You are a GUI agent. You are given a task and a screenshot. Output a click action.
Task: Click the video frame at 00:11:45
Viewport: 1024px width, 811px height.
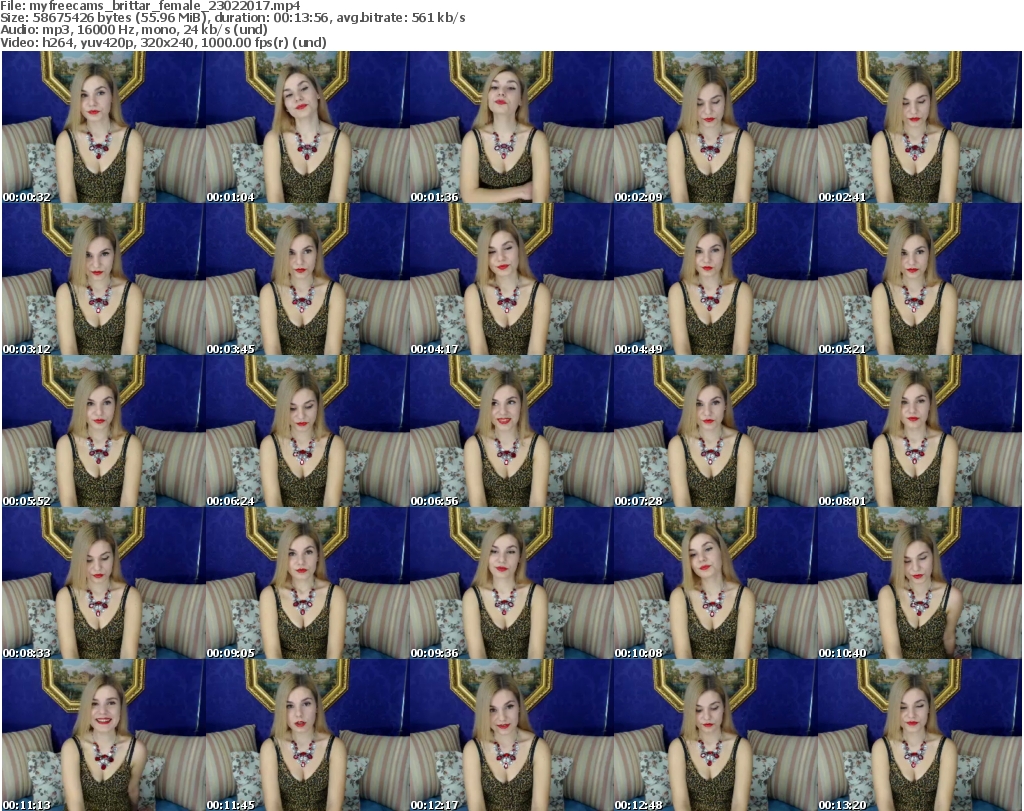(308, 735)
